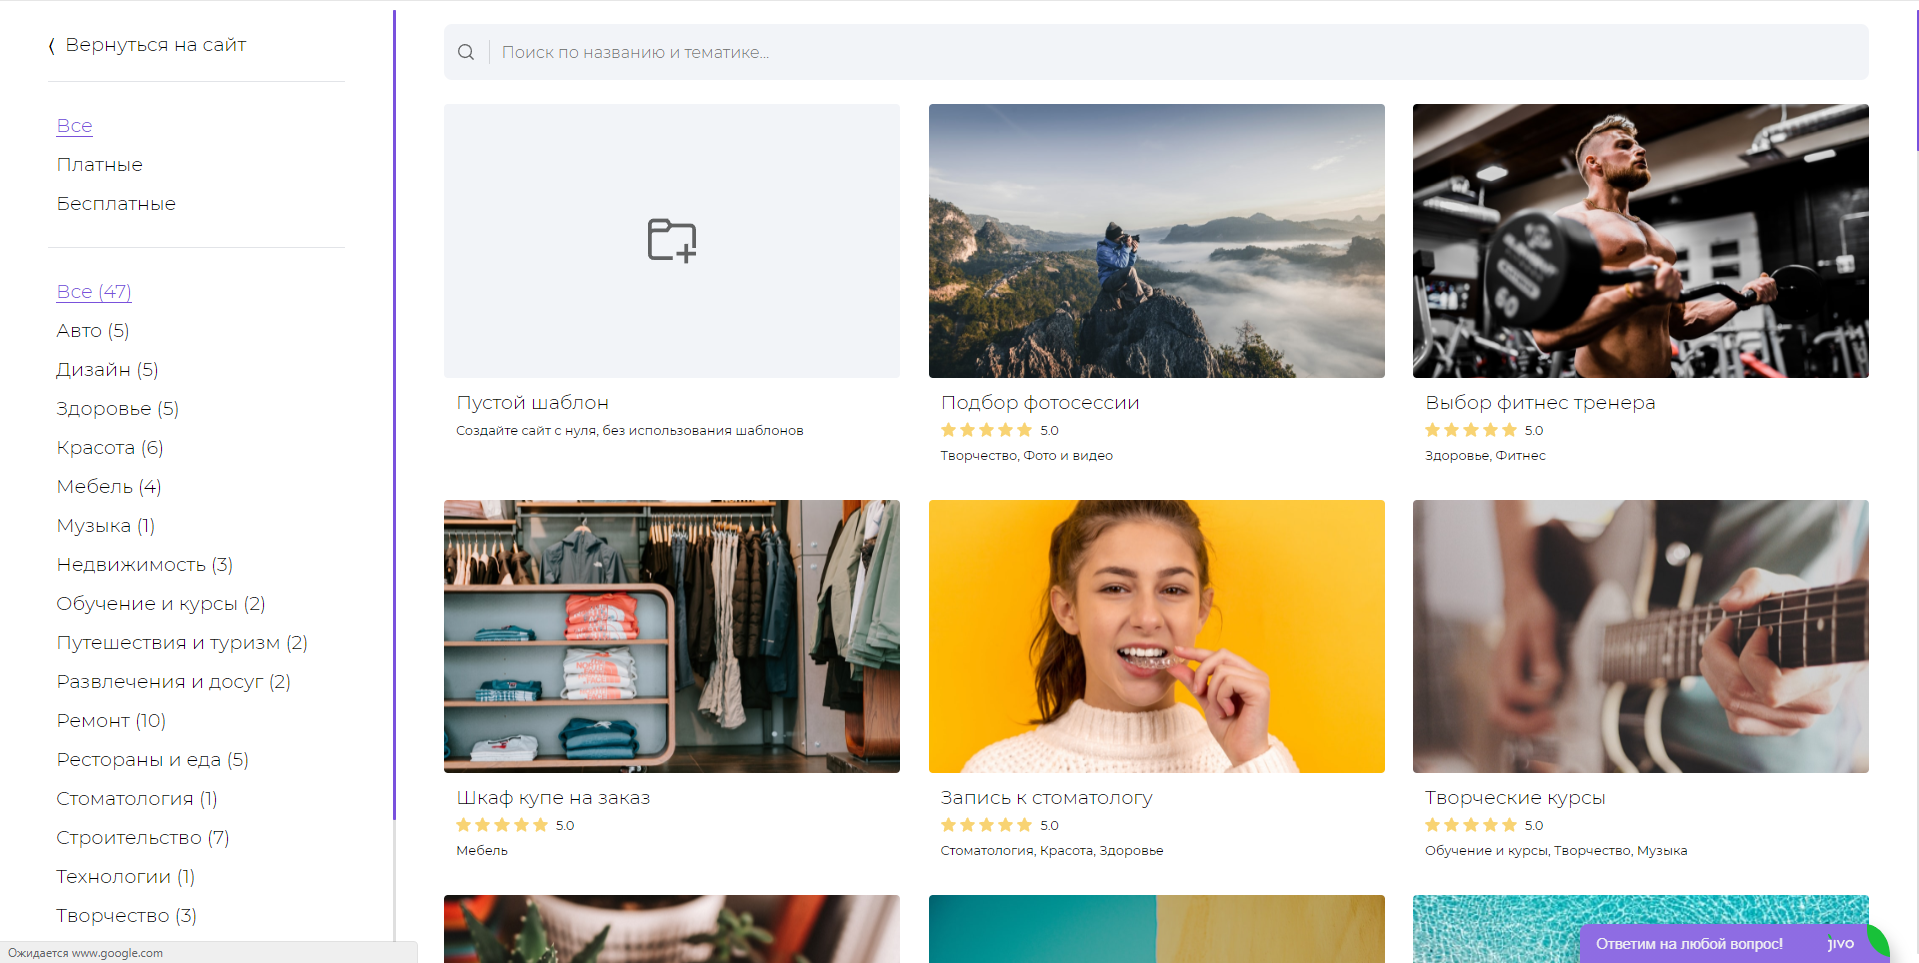Open the Строительство (7) category

coord(143,838)
